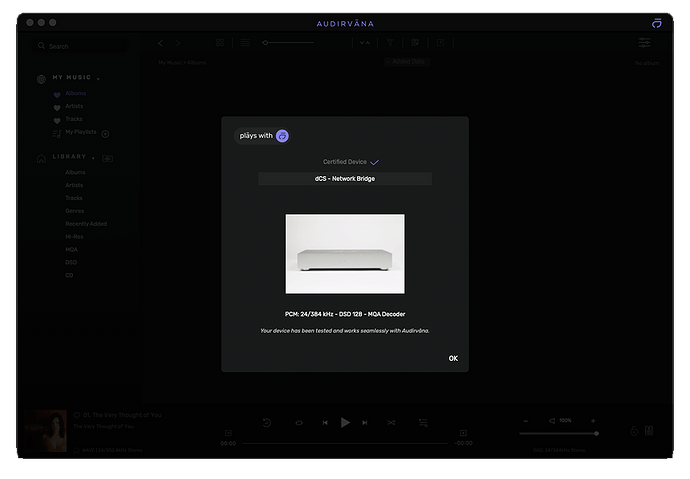Image resolution: width=690 pixels, height=479 pixels.
Task: Open the CD library category
Action: tap(69, 275)
